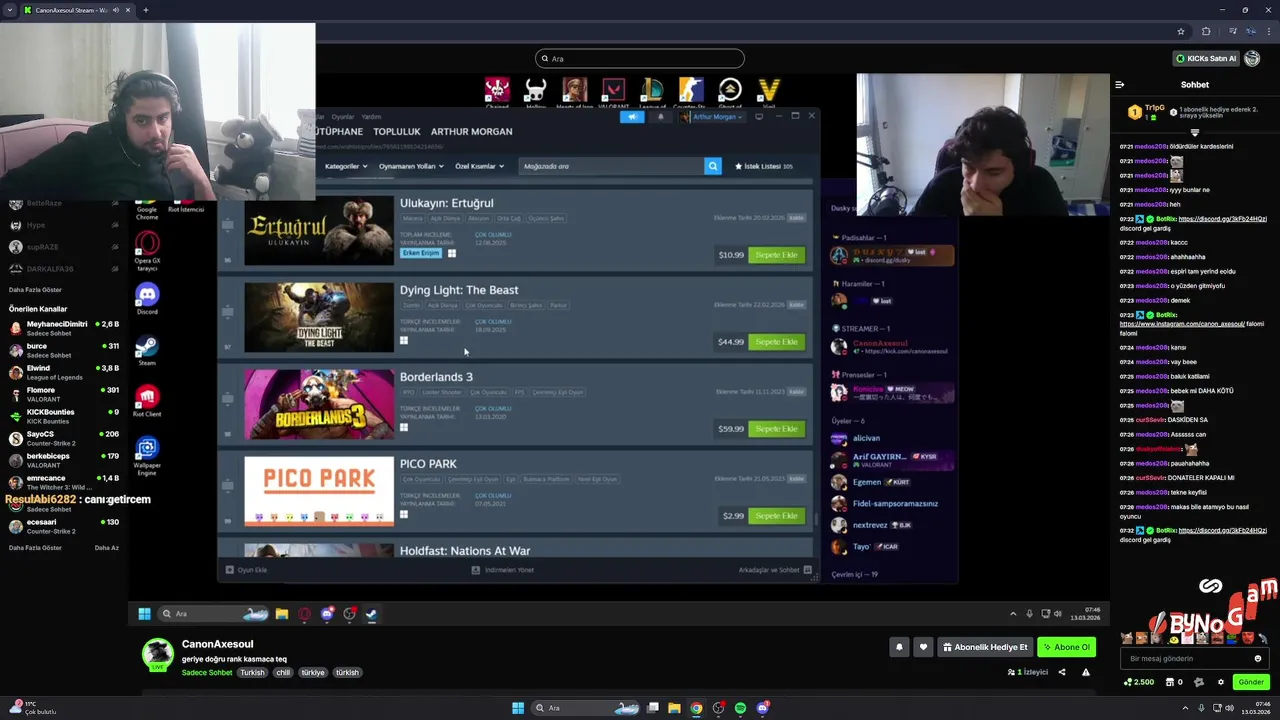Screen dimensions: 1280x720
Task: Switch to Steam ARTHUR MORGAN tab
Action: 471,131
